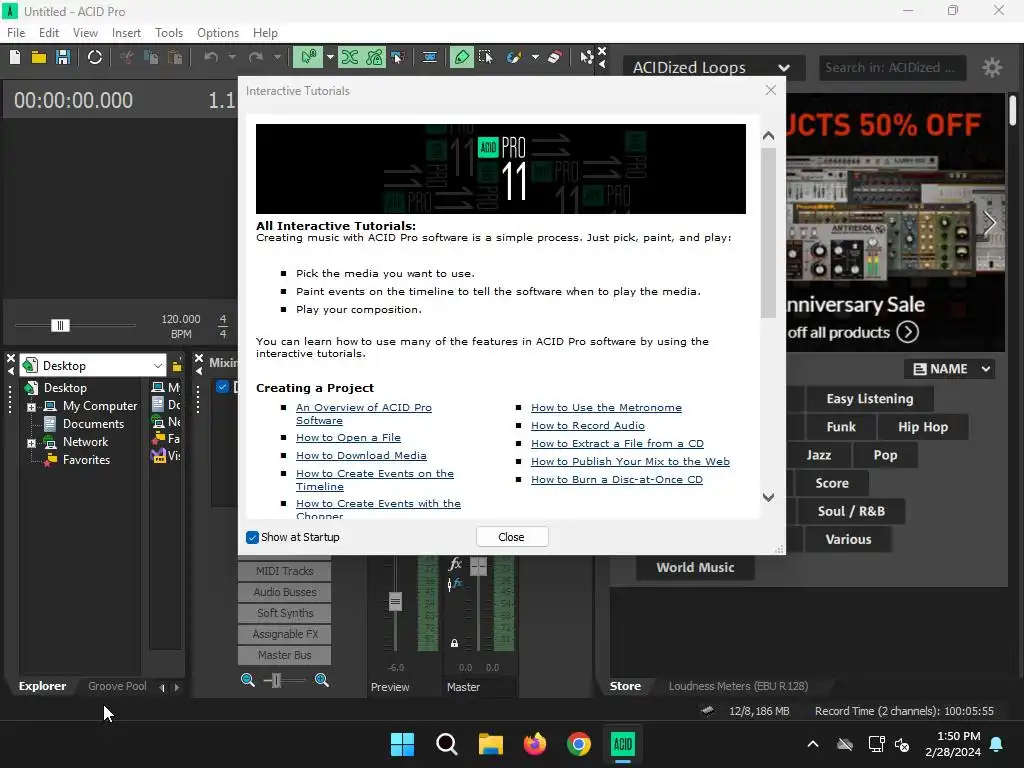Image resolution: width=1024 pixels, height=768 pixels.
Task: Click the Undo arrow icon
Action: click(x=210, y=57)
